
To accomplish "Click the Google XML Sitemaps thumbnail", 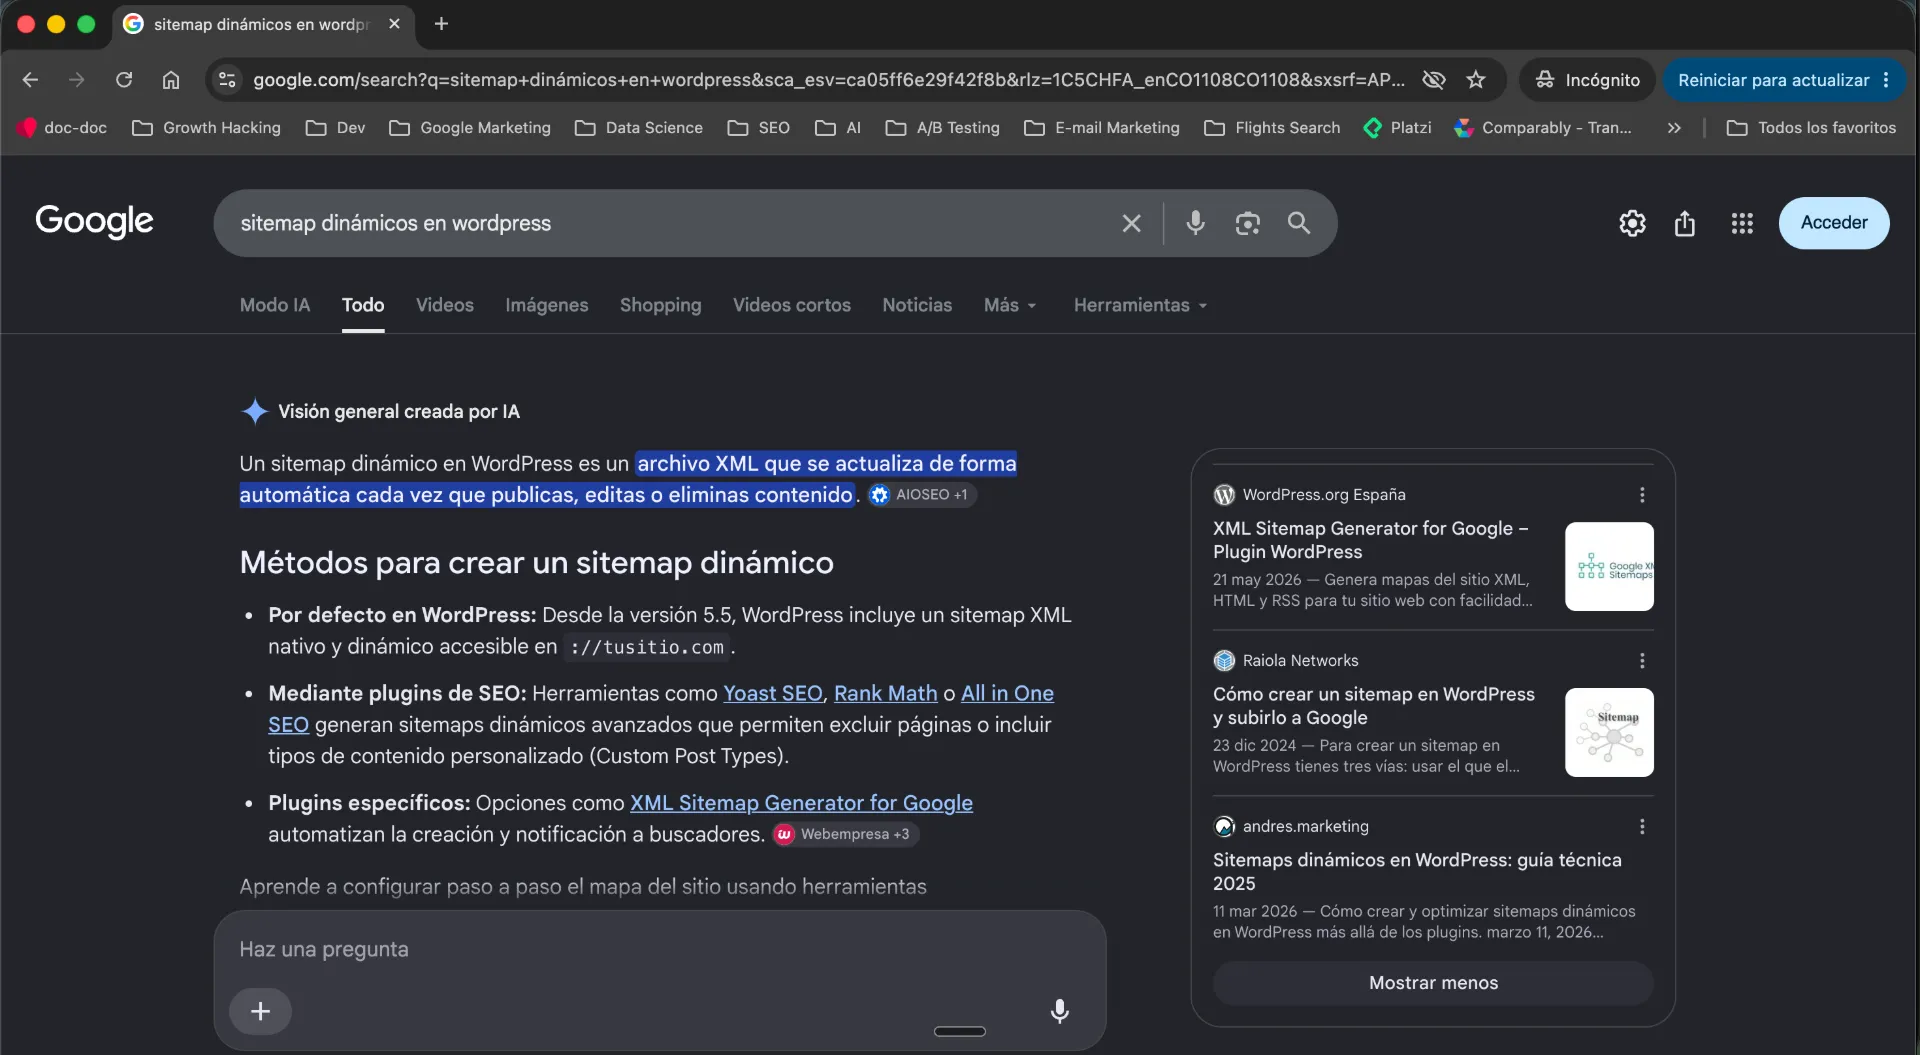I will point(1609,567).
